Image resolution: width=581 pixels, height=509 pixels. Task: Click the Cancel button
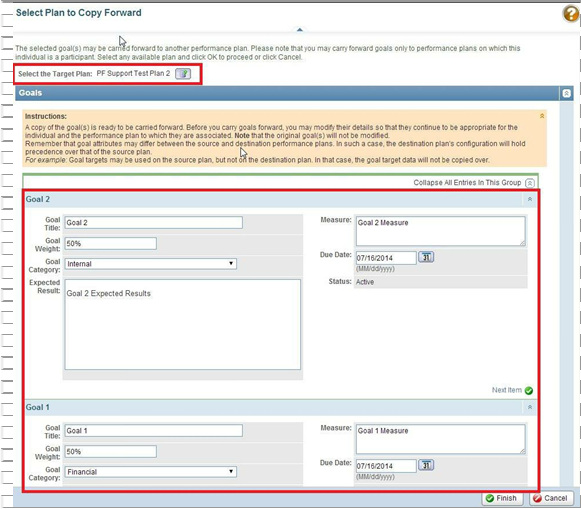coord(551,498)
